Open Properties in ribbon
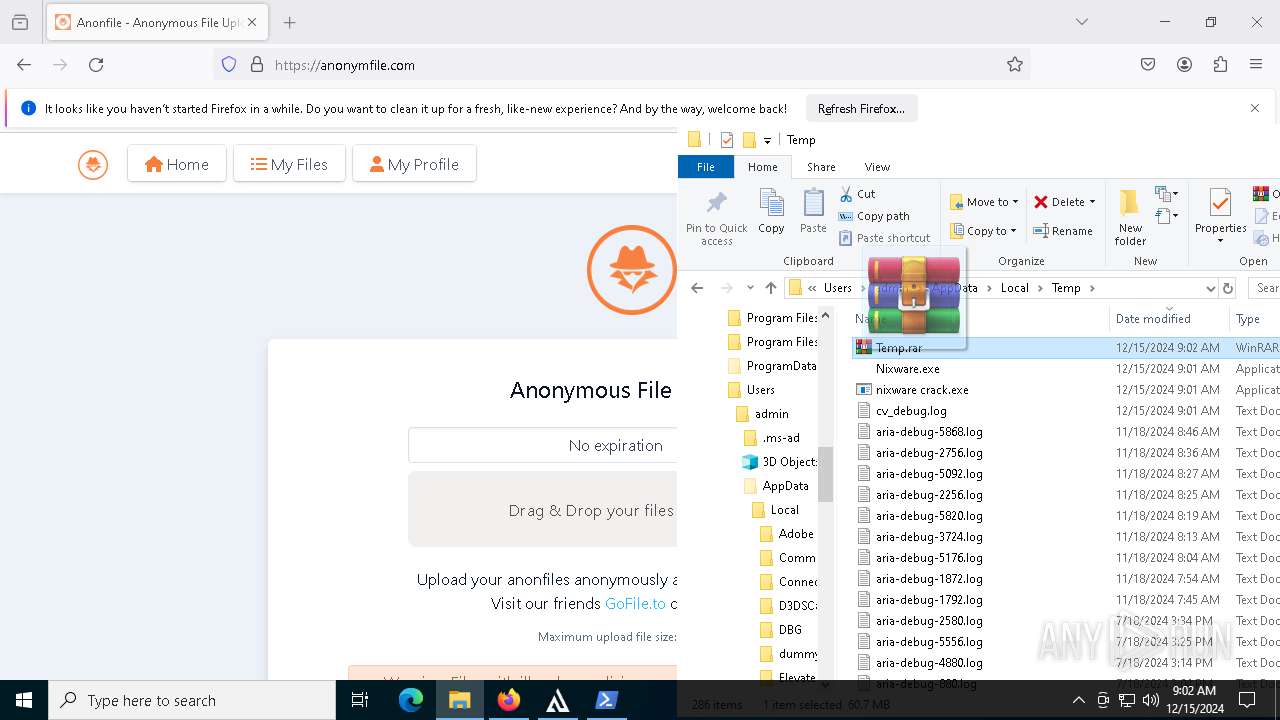This screenshot has height=720, width=1280. (1220, 216)
